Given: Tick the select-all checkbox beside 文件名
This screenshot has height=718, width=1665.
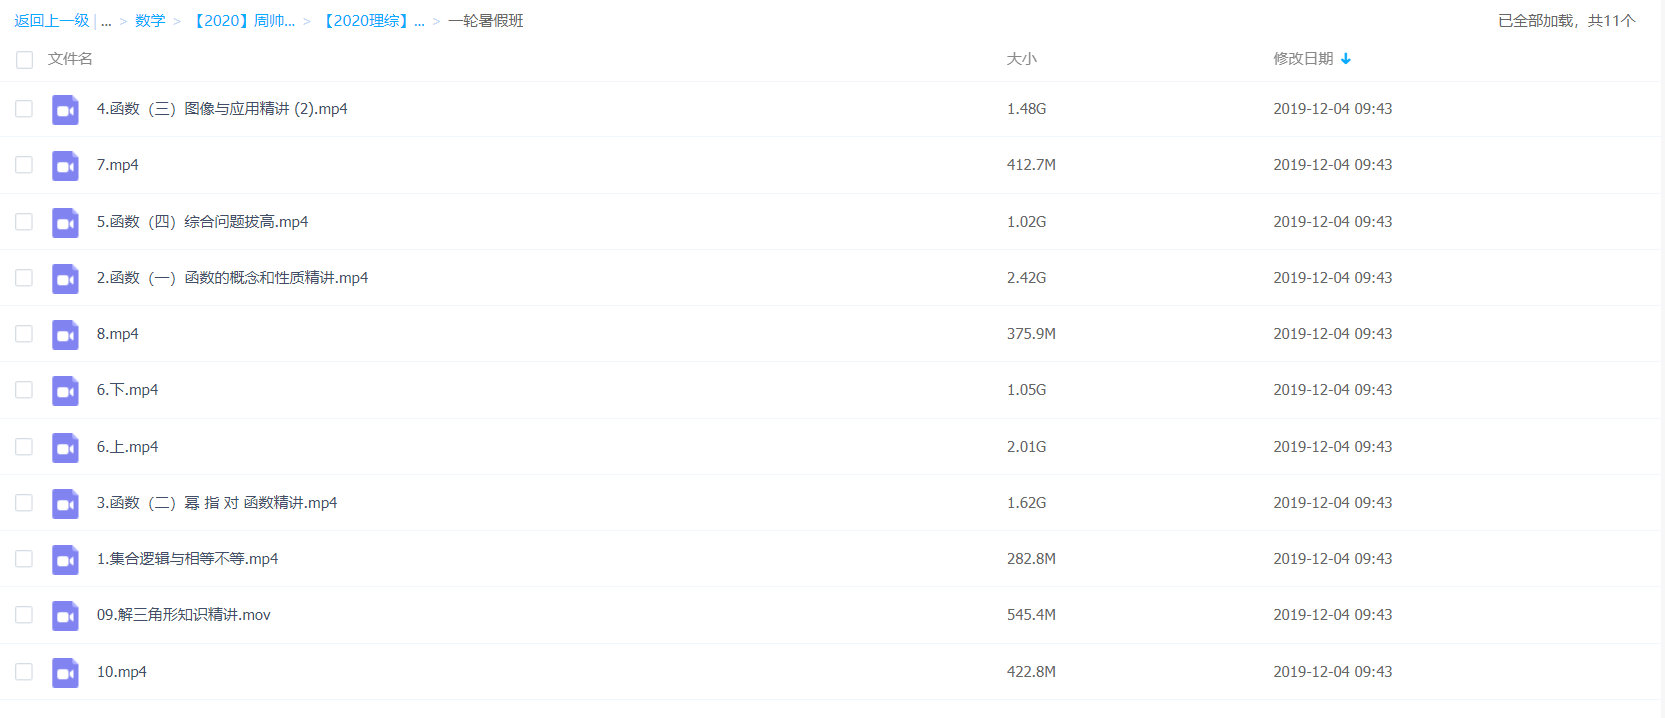Looking at the screenshot, I should point(24,60).
